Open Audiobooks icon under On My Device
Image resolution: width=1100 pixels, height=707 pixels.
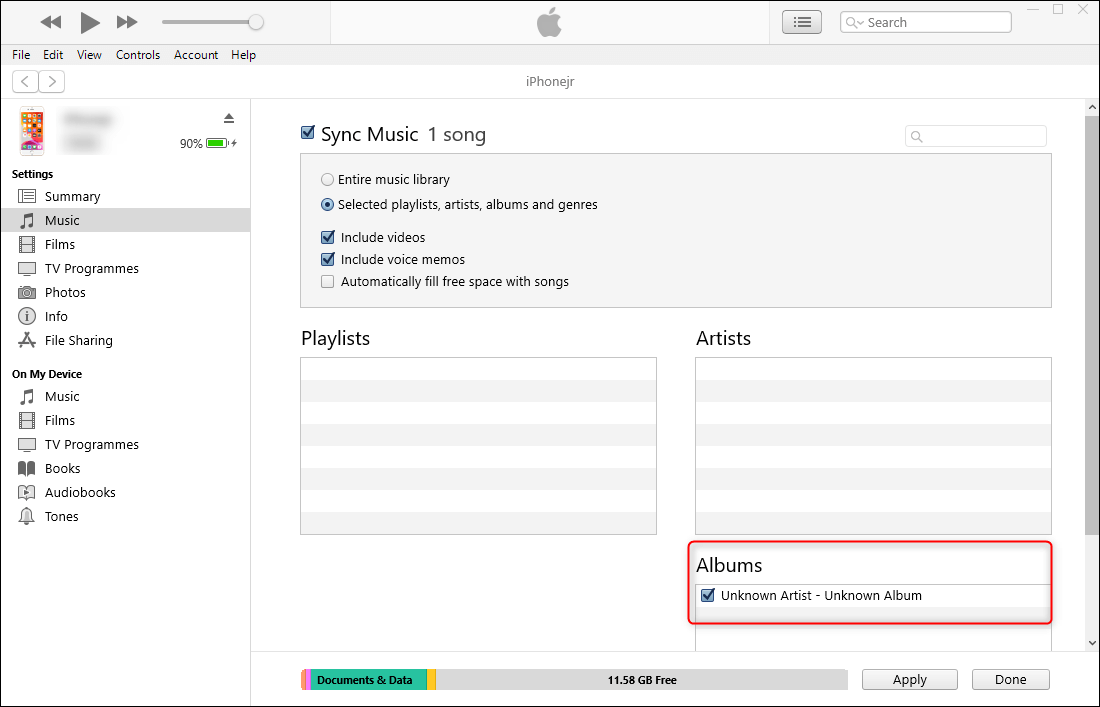tap(27, 492)
